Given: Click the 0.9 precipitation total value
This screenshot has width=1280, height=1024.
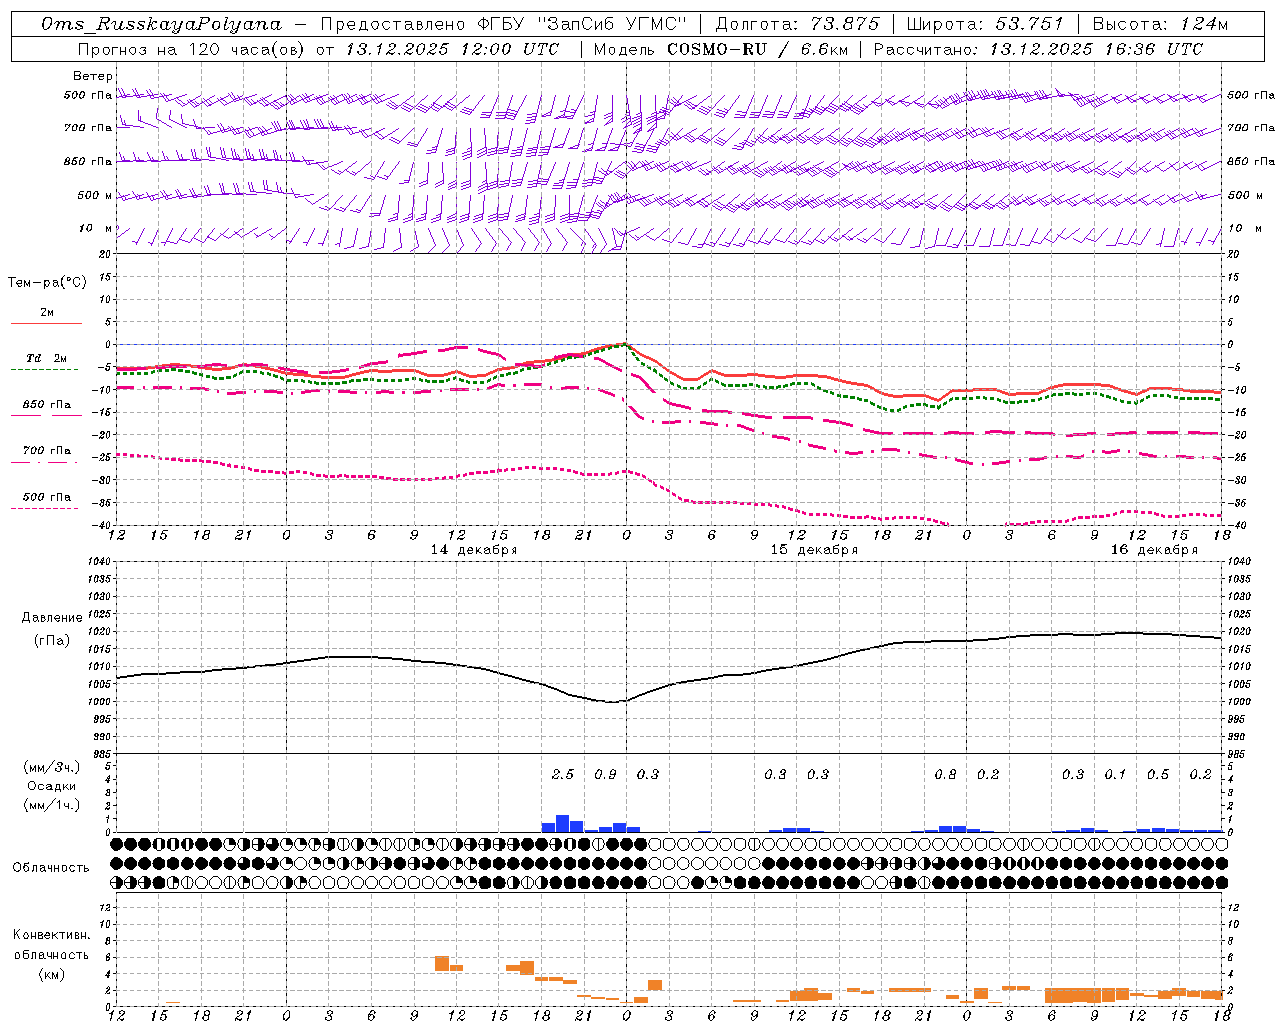Looking at the screenshot, I should [x=605, y=774].
